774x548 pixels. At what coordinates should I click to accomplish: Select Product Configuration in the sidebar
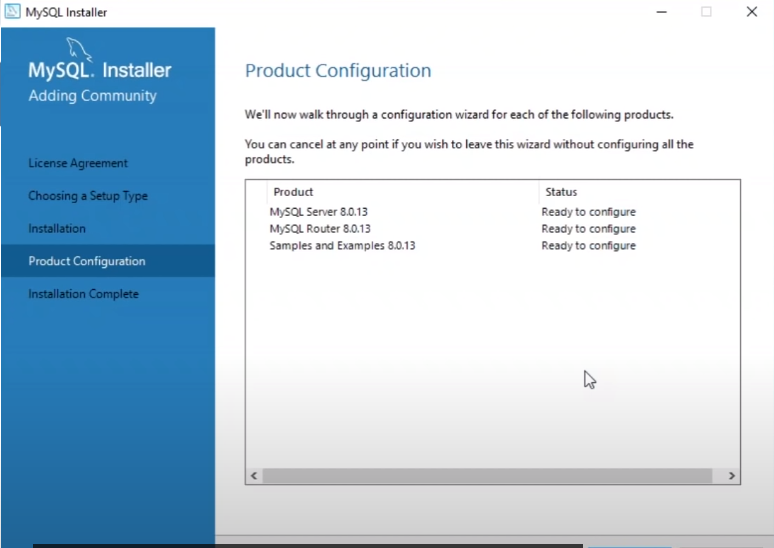point(87,261)
